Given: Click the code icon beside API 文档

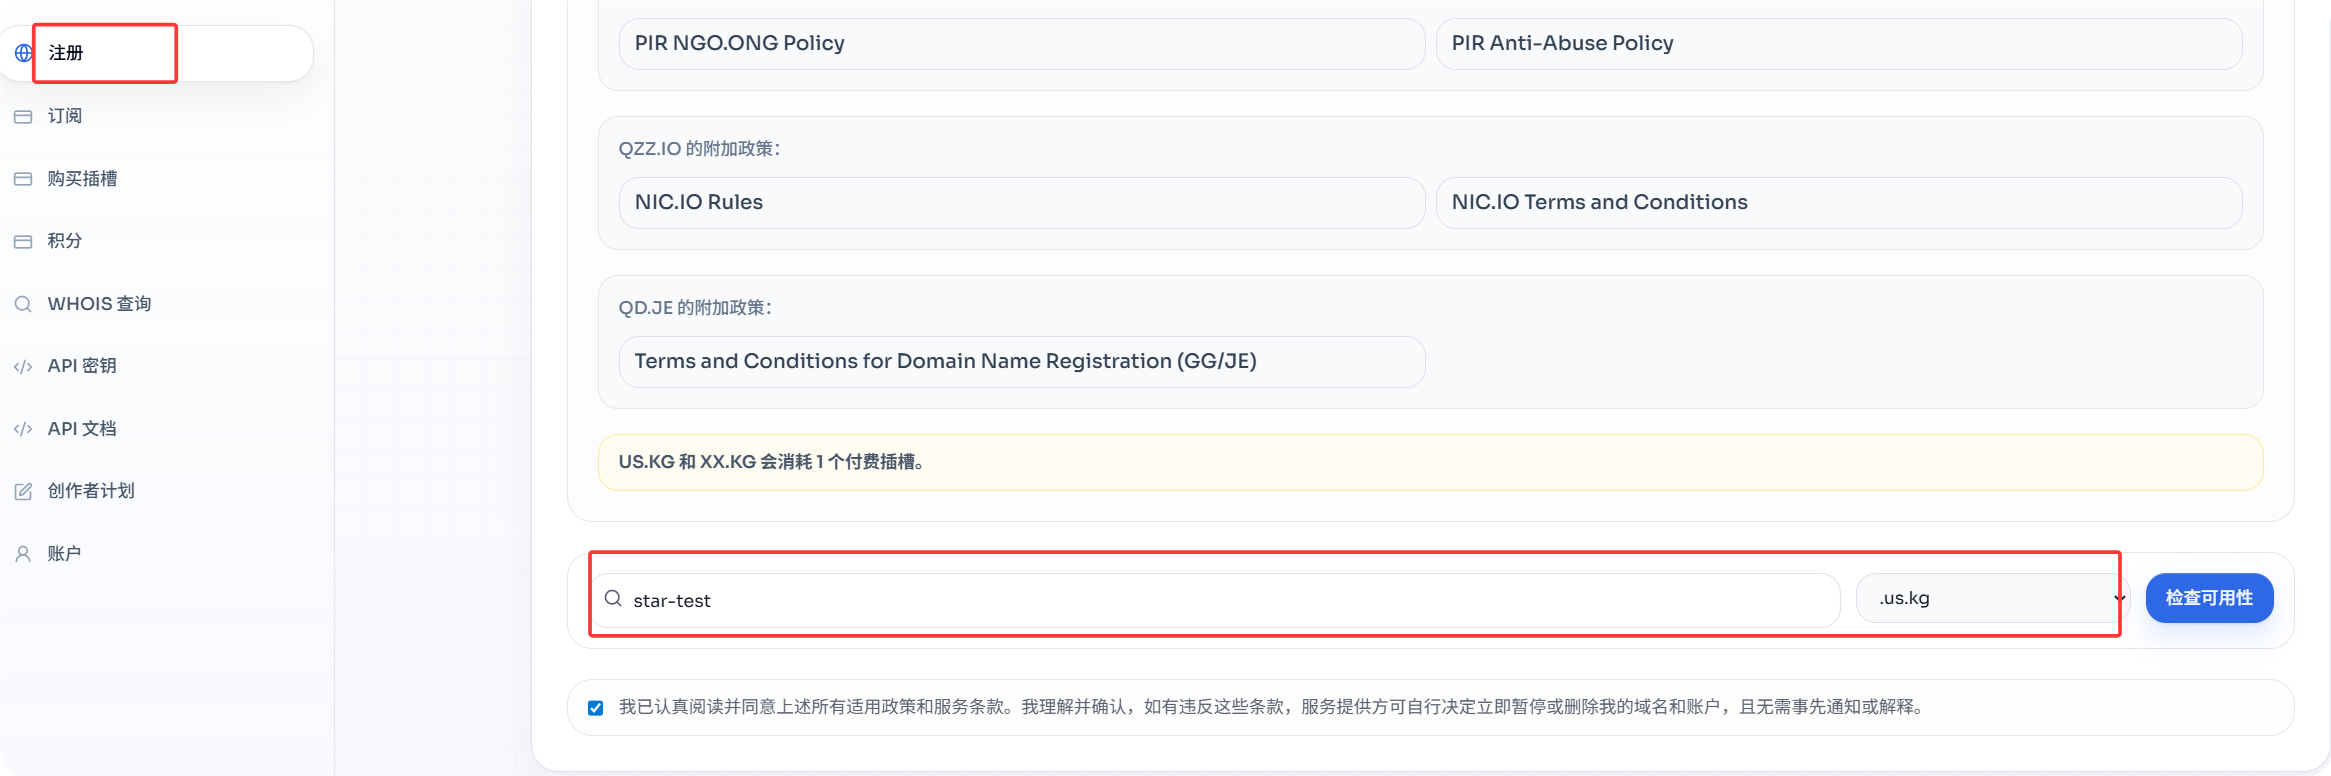Looking at the screenshot, I should 23,429.
